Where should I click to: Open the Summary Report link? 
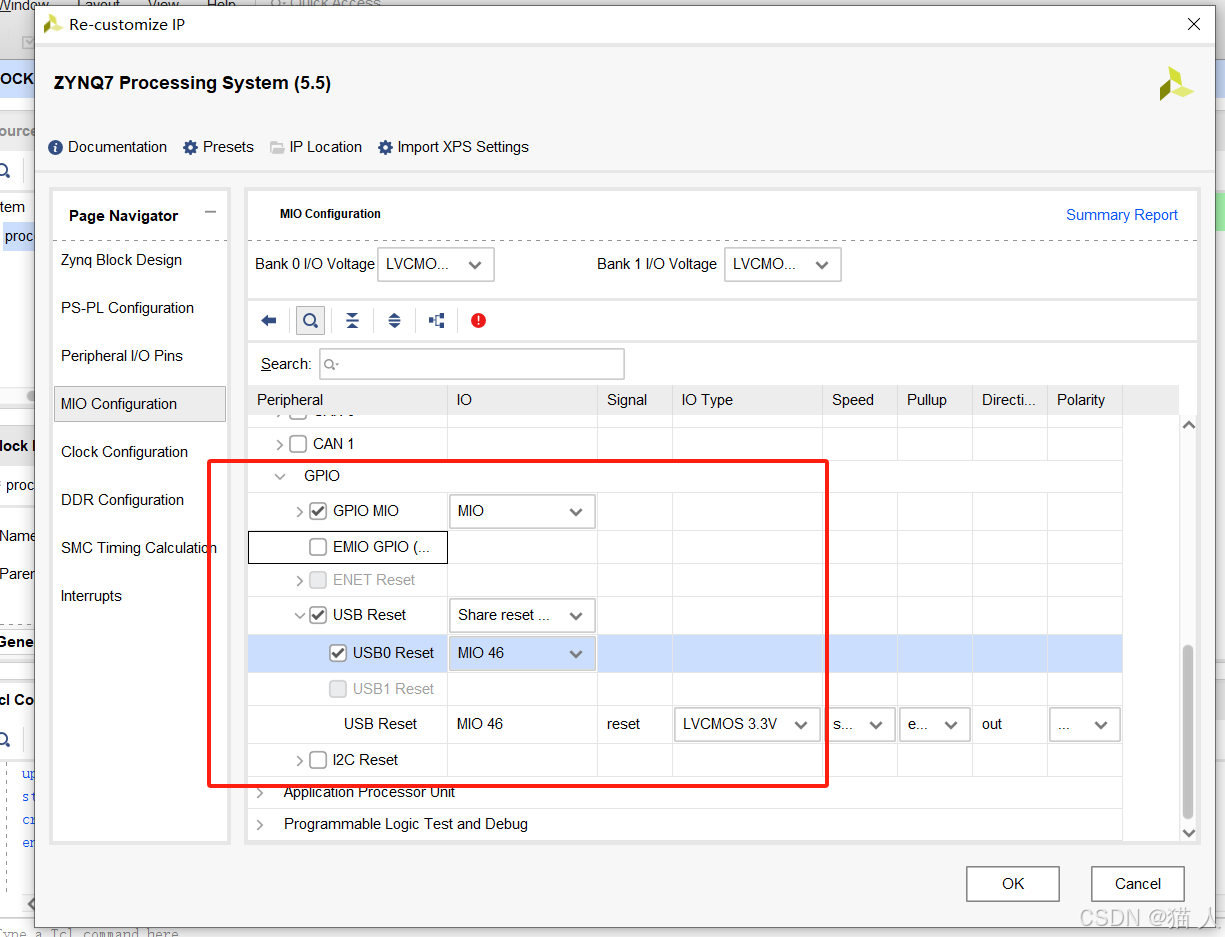point(1121,215)
